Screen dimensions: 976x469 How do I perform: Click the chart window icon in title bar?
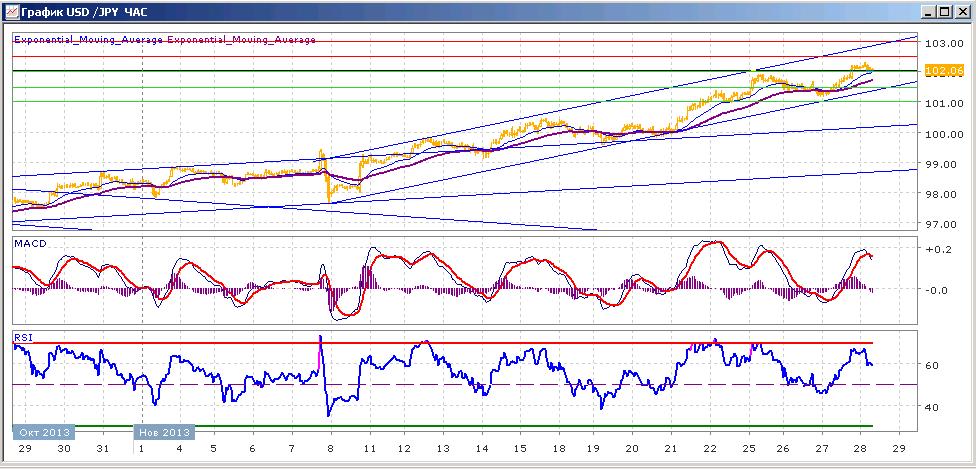click(12, 11)
